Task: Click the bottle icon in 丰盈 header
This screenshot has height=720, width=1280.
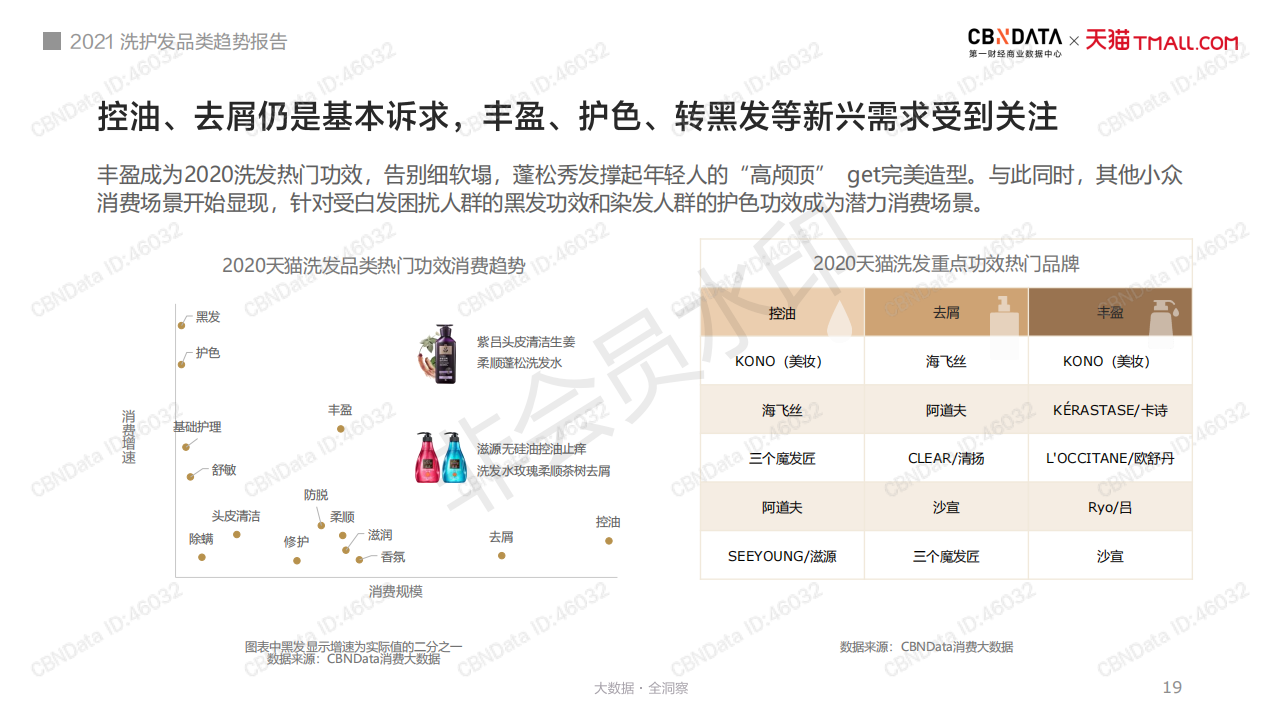Action: pos(1163,318)
